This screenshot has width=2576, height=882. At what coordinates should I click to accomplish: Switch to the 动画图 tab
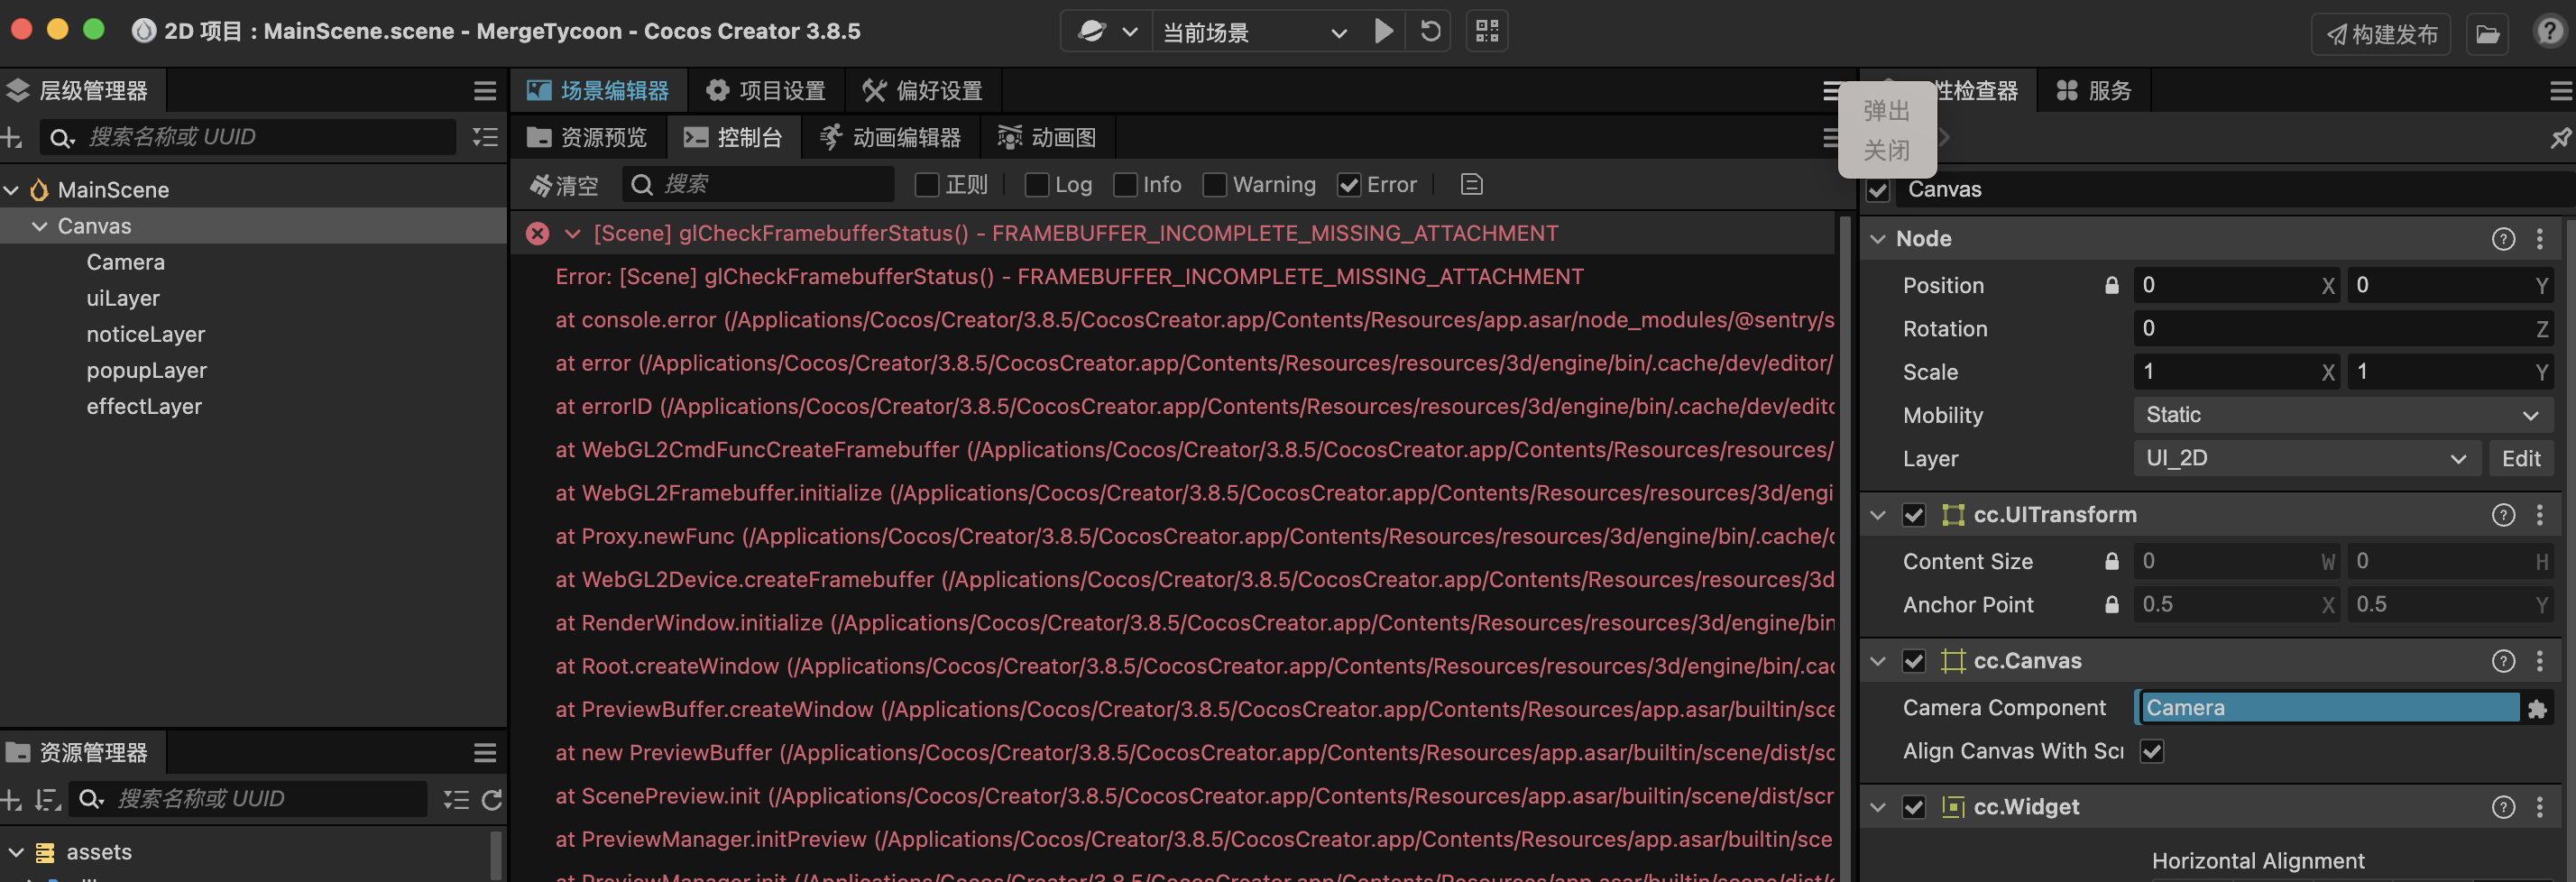1047,137
